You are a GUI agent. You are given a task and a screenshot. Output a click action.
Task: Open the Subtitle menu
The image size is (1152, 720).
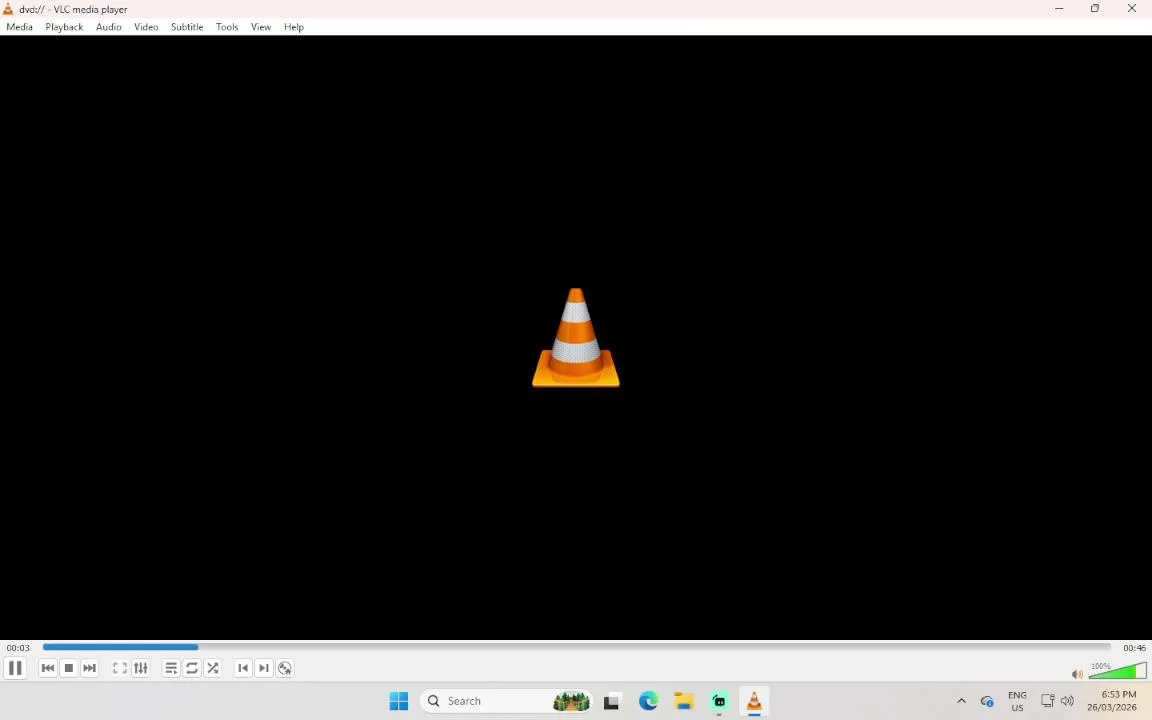coord(187,26)
